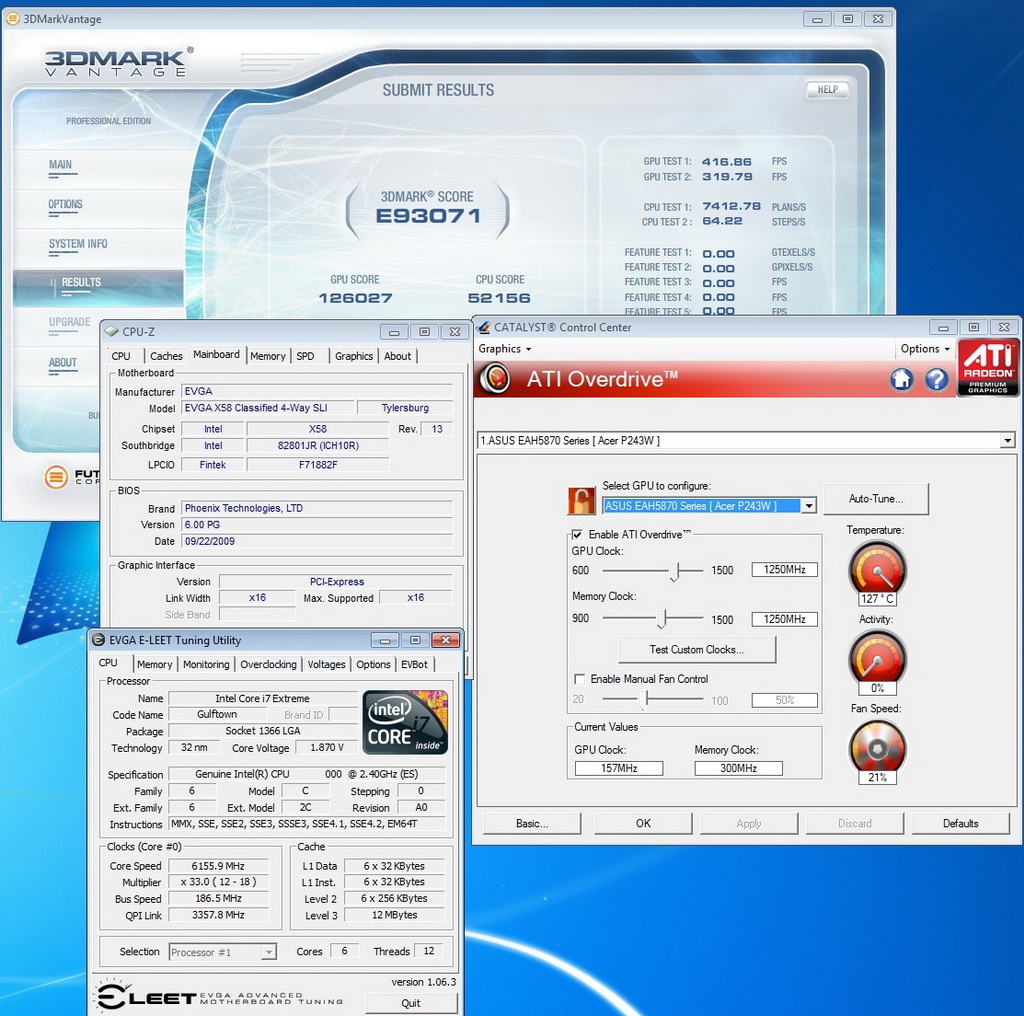The height and width of the screenshot is (1016, 1024).
Task: Click the Catalyst Control Center title icon
Action: coord(483,327)
